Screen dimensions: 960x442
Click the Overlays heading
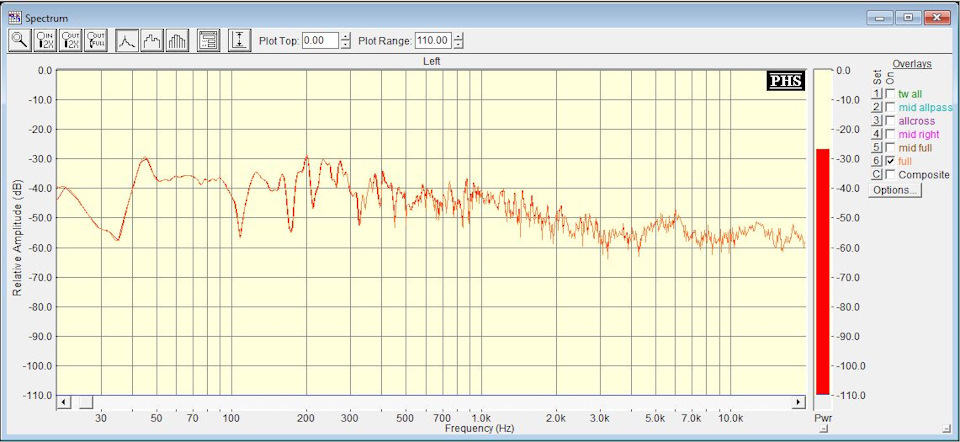click(912, 64)
